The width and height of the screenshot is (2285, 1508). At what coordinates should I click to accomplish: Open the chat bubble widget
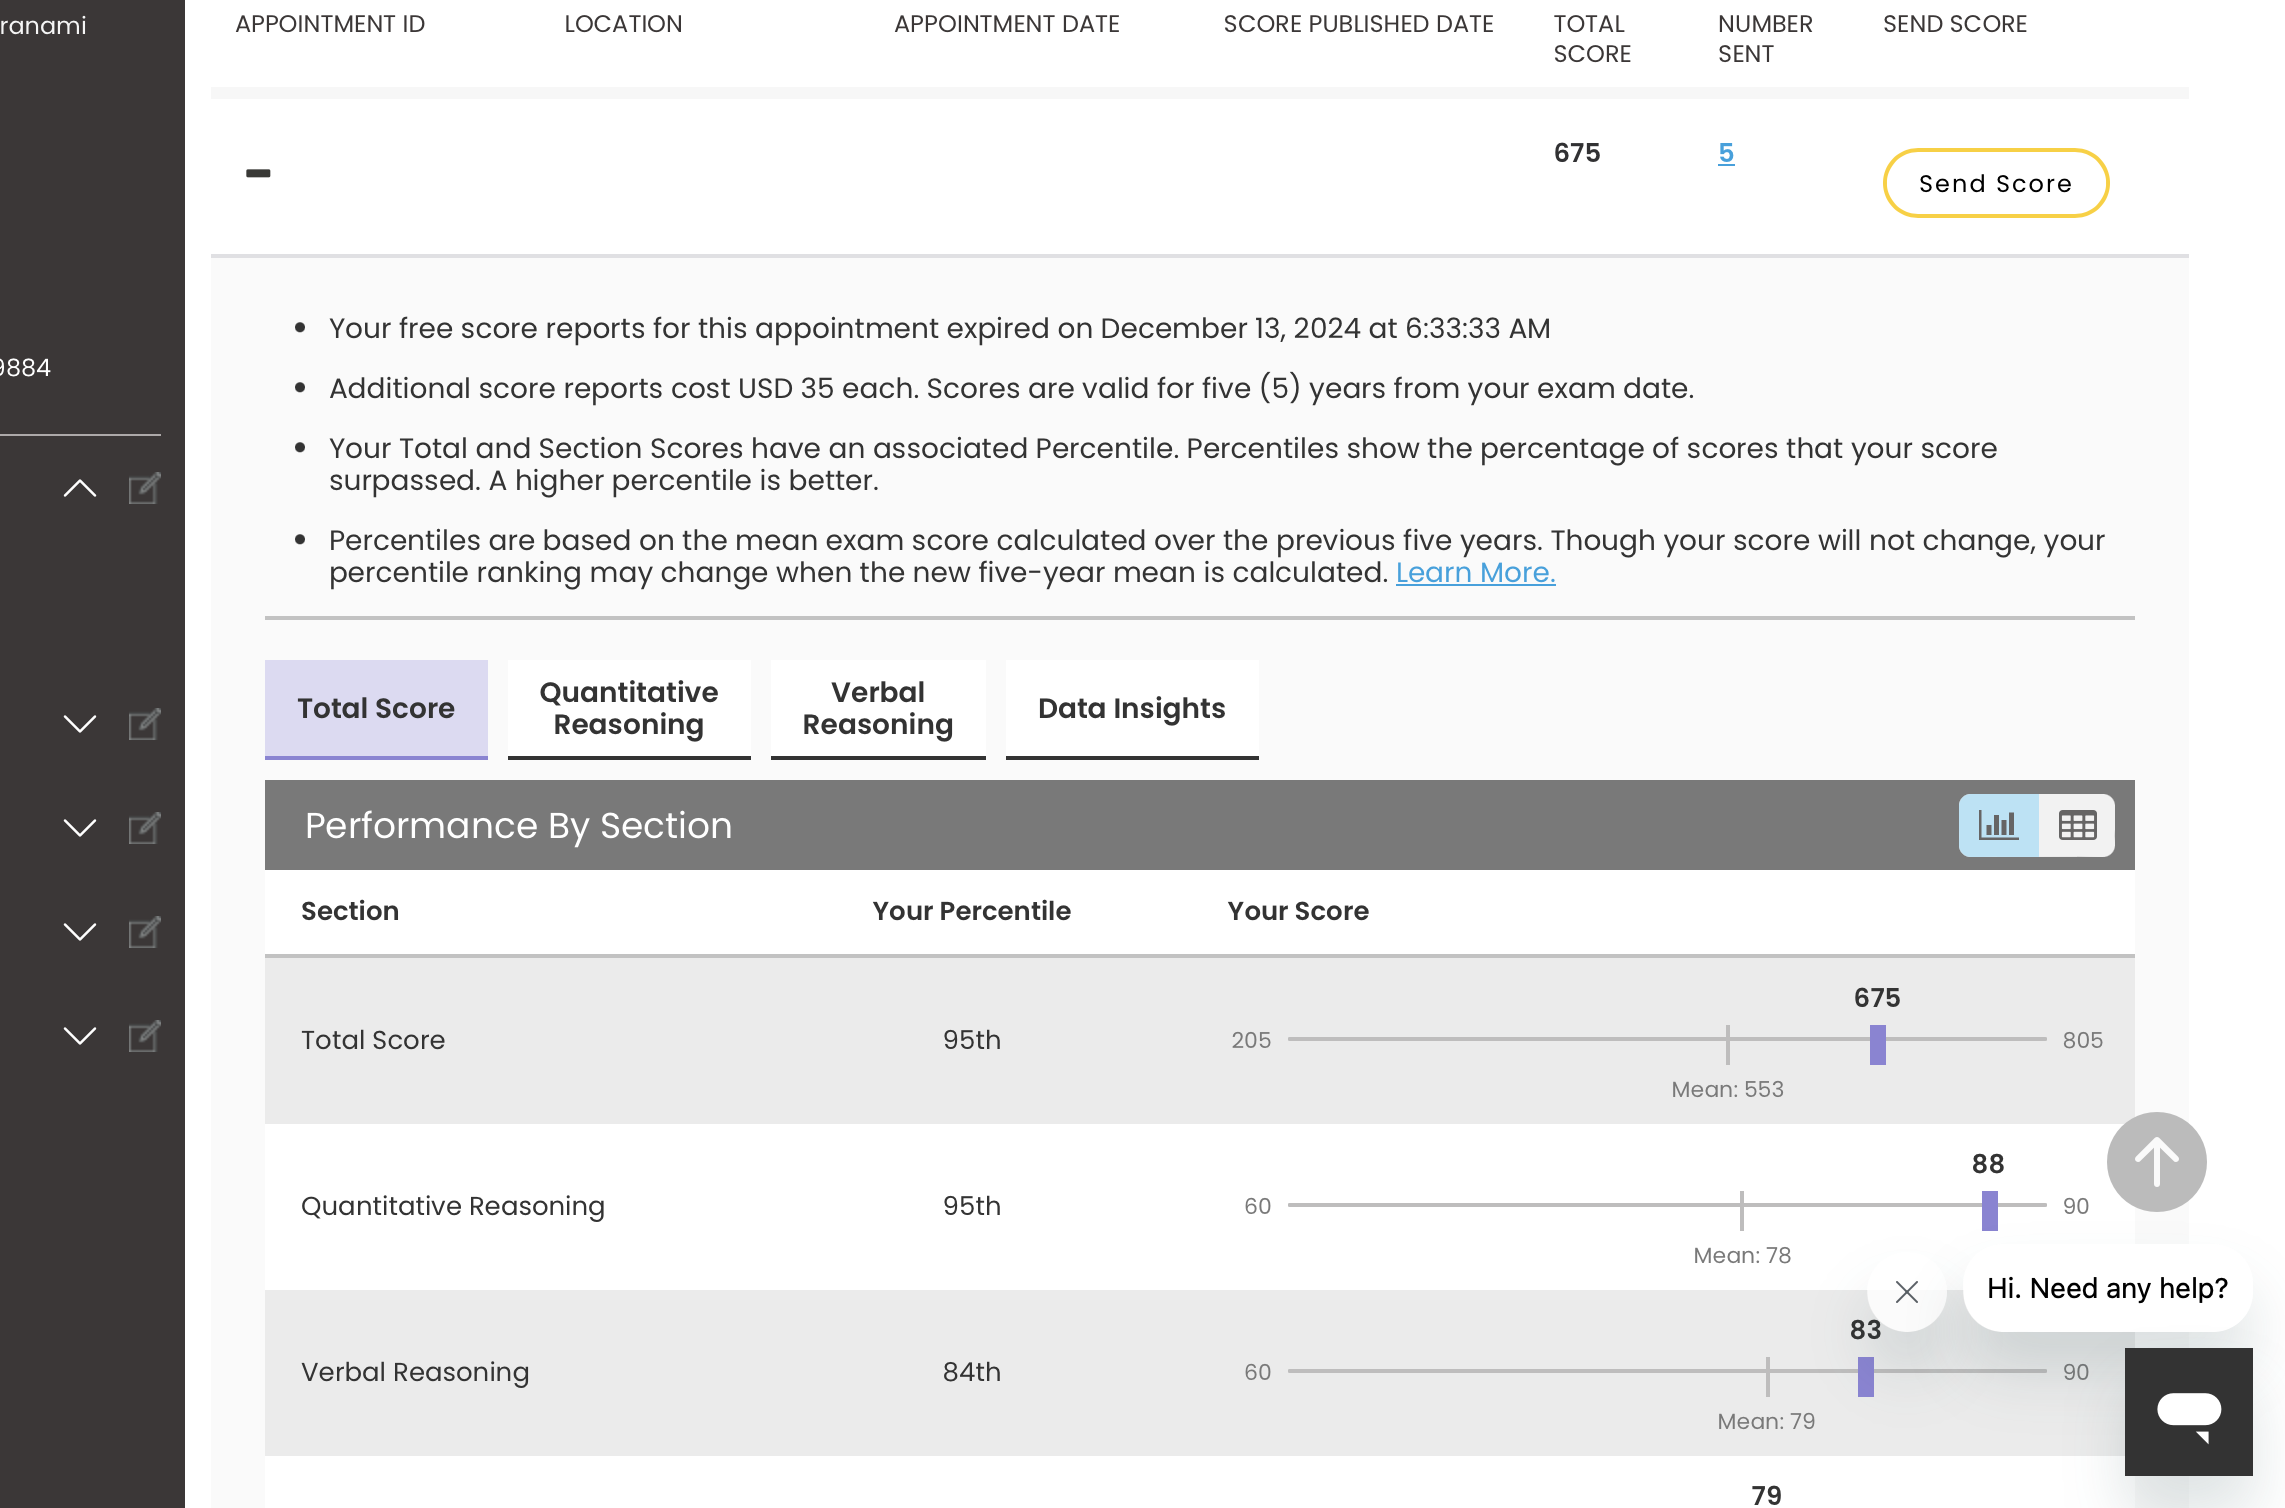(x=2188, y=1412)
